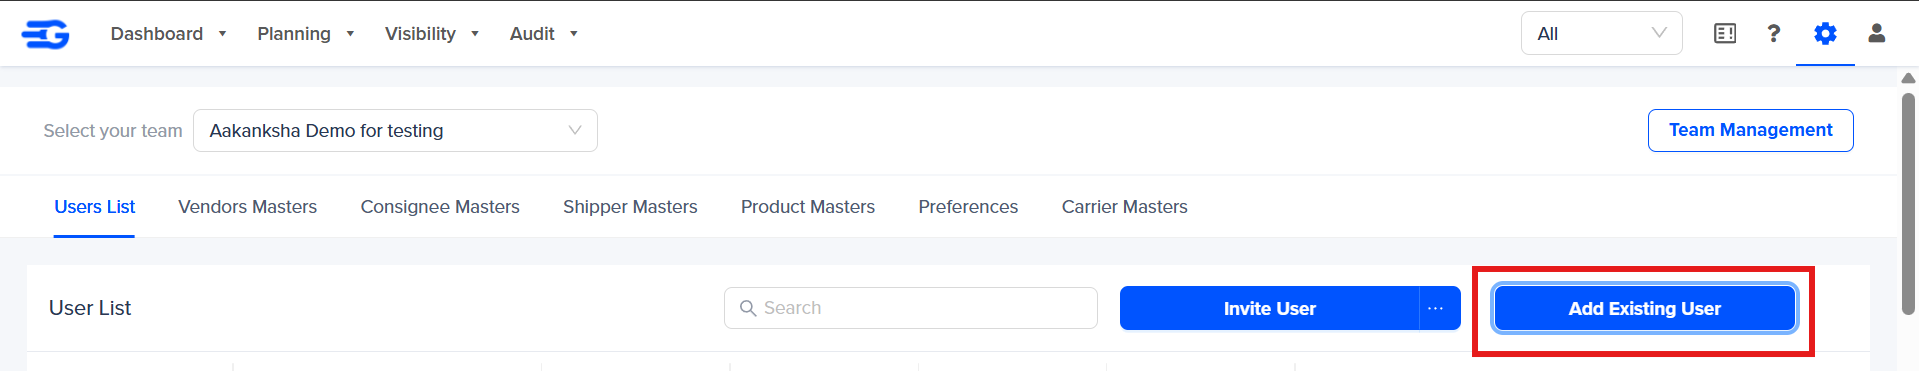This screenshot has width=1919, height=371.
Task: Expand the Dashboard menu
Action: tap(168, 34)
